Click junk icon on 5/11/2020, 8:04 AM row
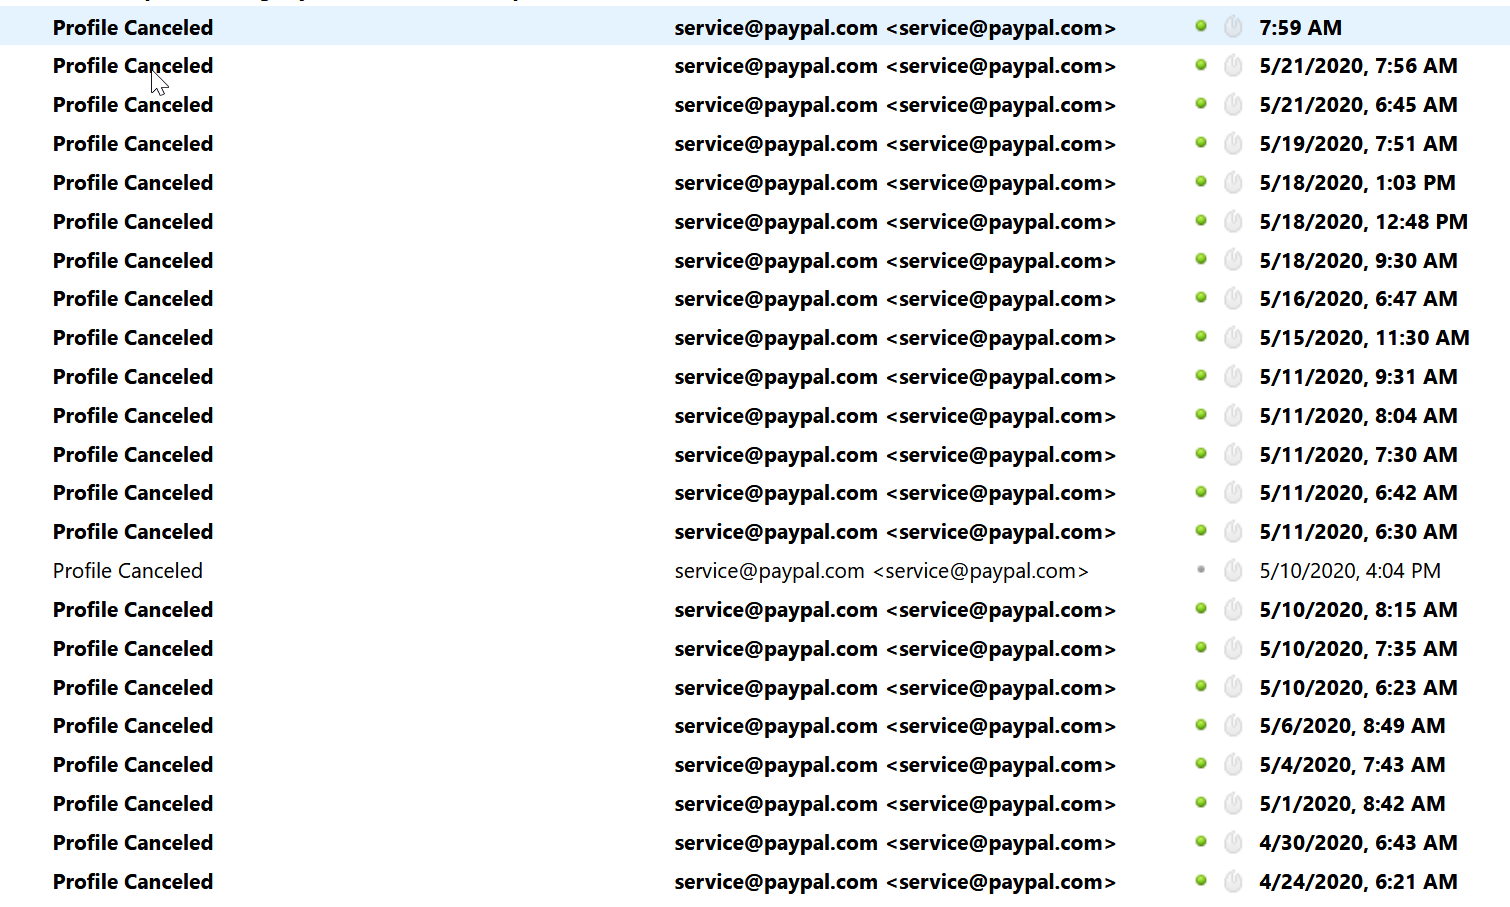The image size is (1510, 907). 1233,415
